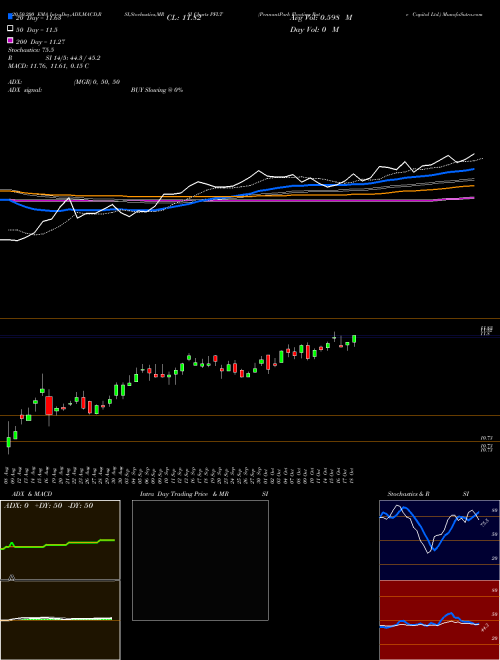The height and width of the screenshot is (660, 500).
Task: Select the '20 Day = 11.63' legend text
Action: coord(39,18)
